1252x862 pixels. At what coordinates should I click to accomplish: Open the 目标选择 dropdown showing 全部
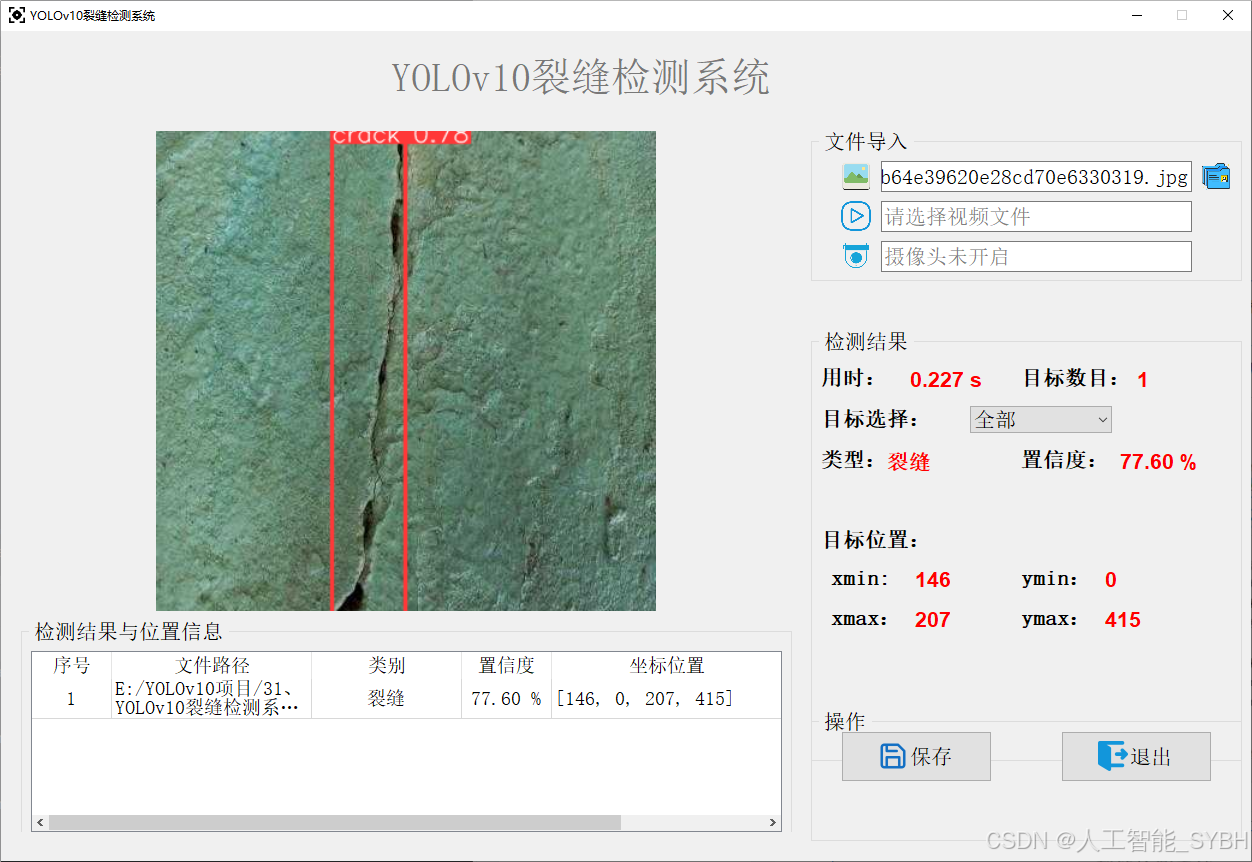coord(1041,420)
